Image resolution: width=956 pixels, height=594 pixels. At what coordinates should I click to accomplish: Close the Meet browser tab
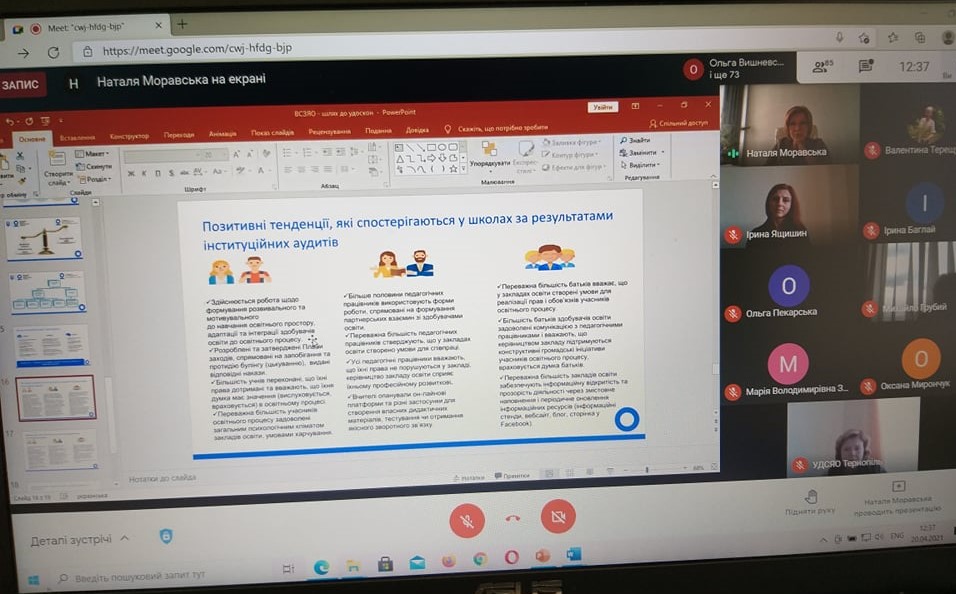[x=159, y=26]
